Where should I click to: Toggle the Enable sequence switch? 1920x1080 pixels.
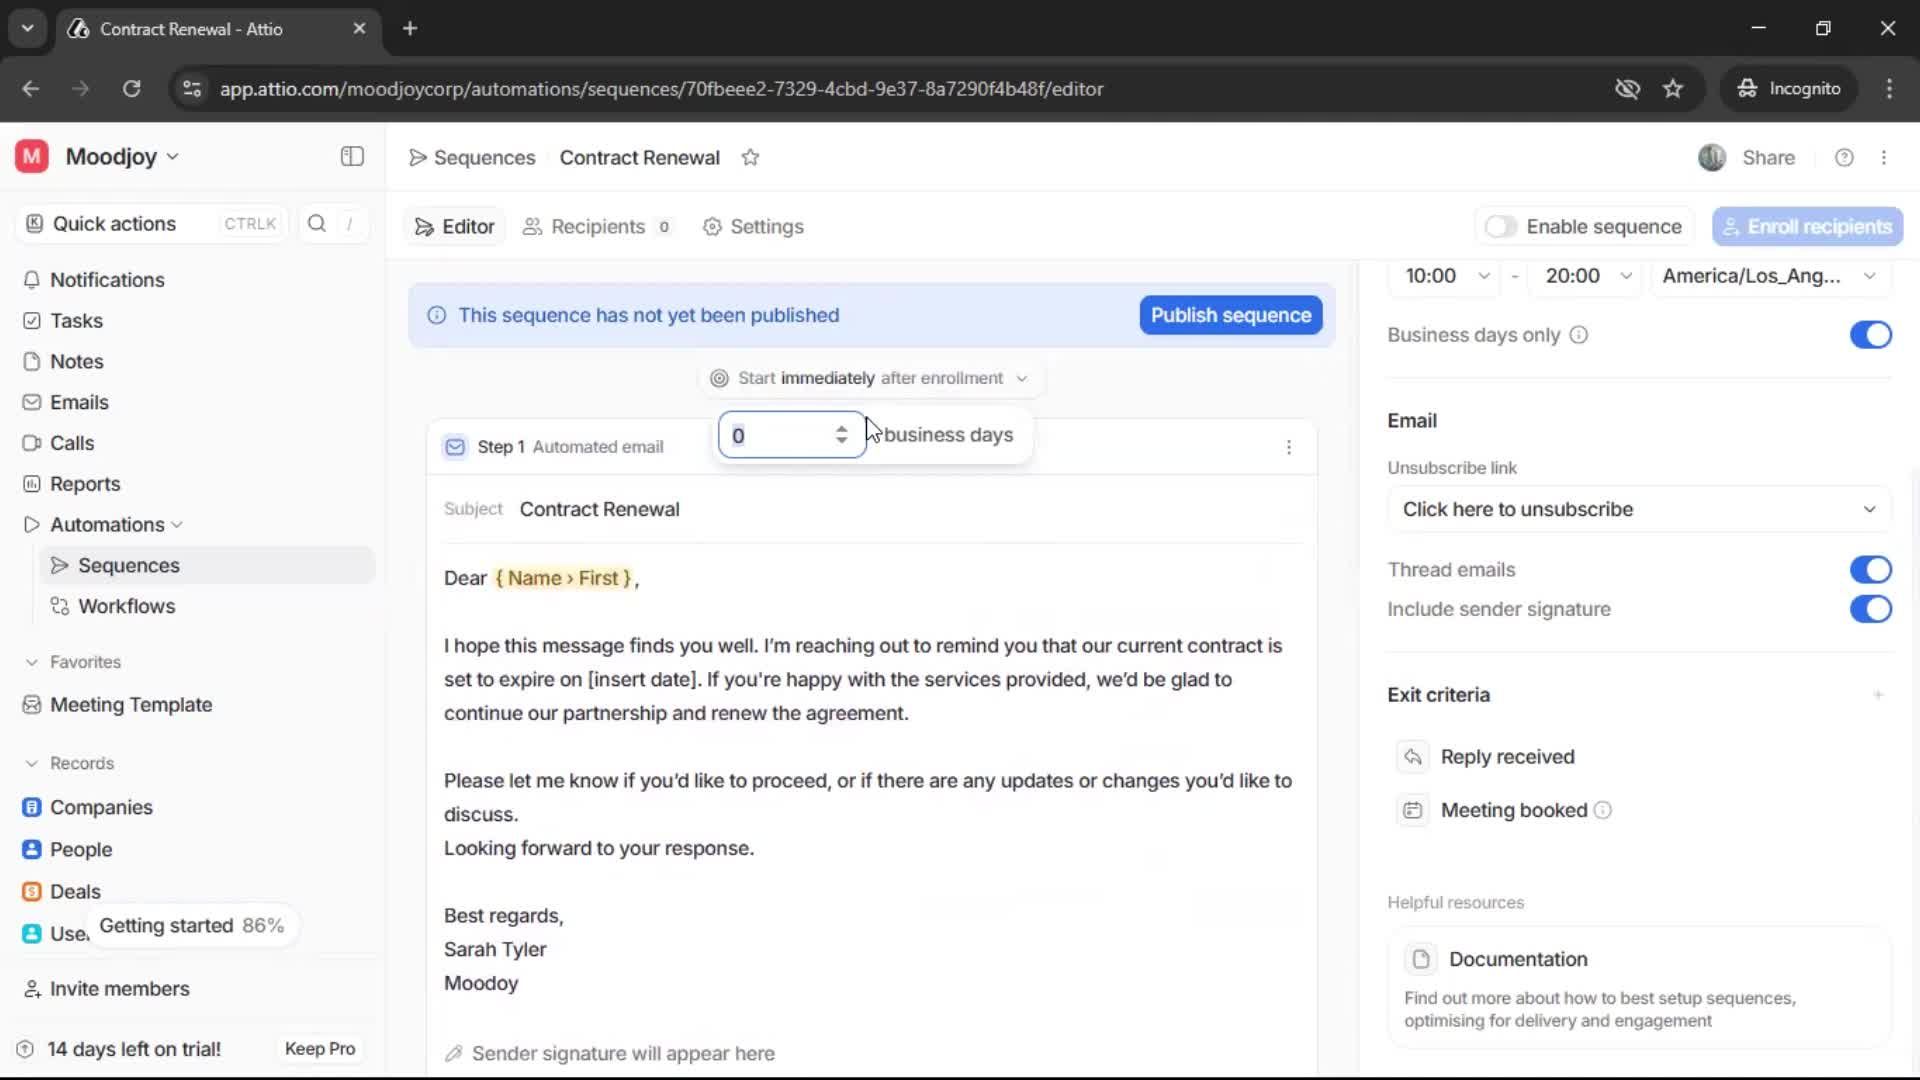coord(1500,227)
